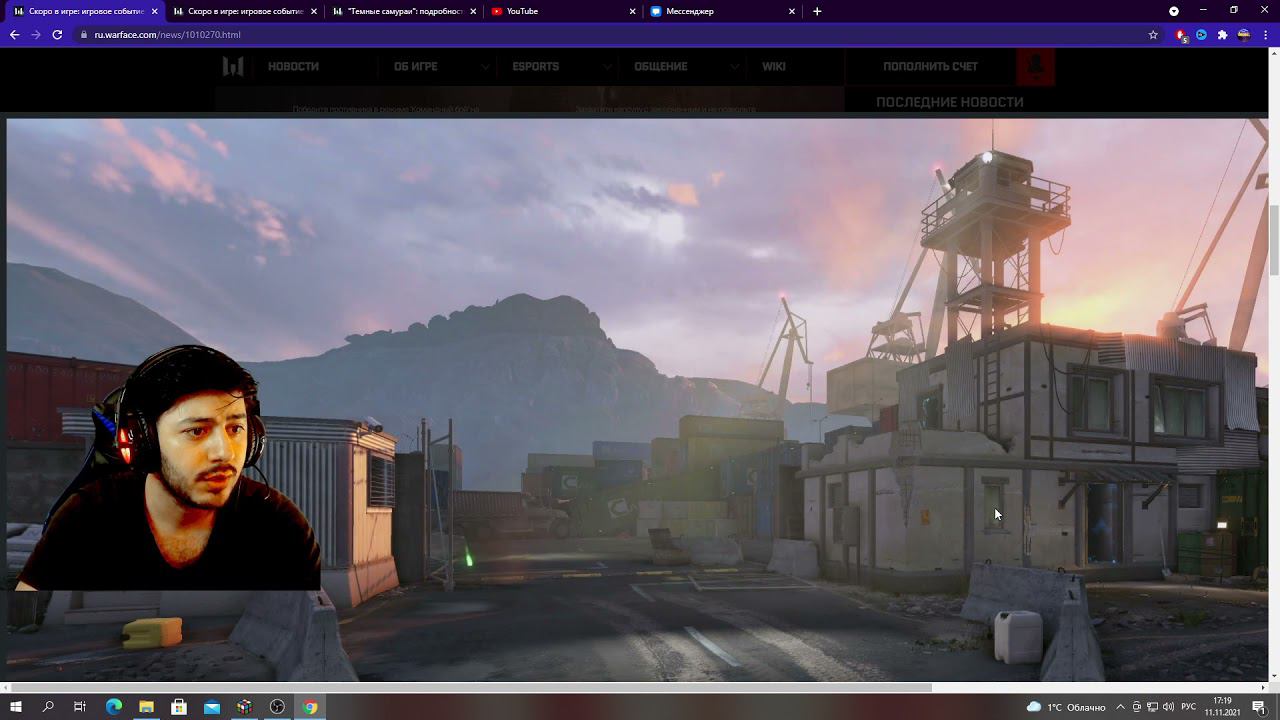Image resolution: width=1280 pixels, height=720 pixels.
Task: Click the Chrome icon on the taskbar
Action: pyautogui.click(x=310, y=707)
